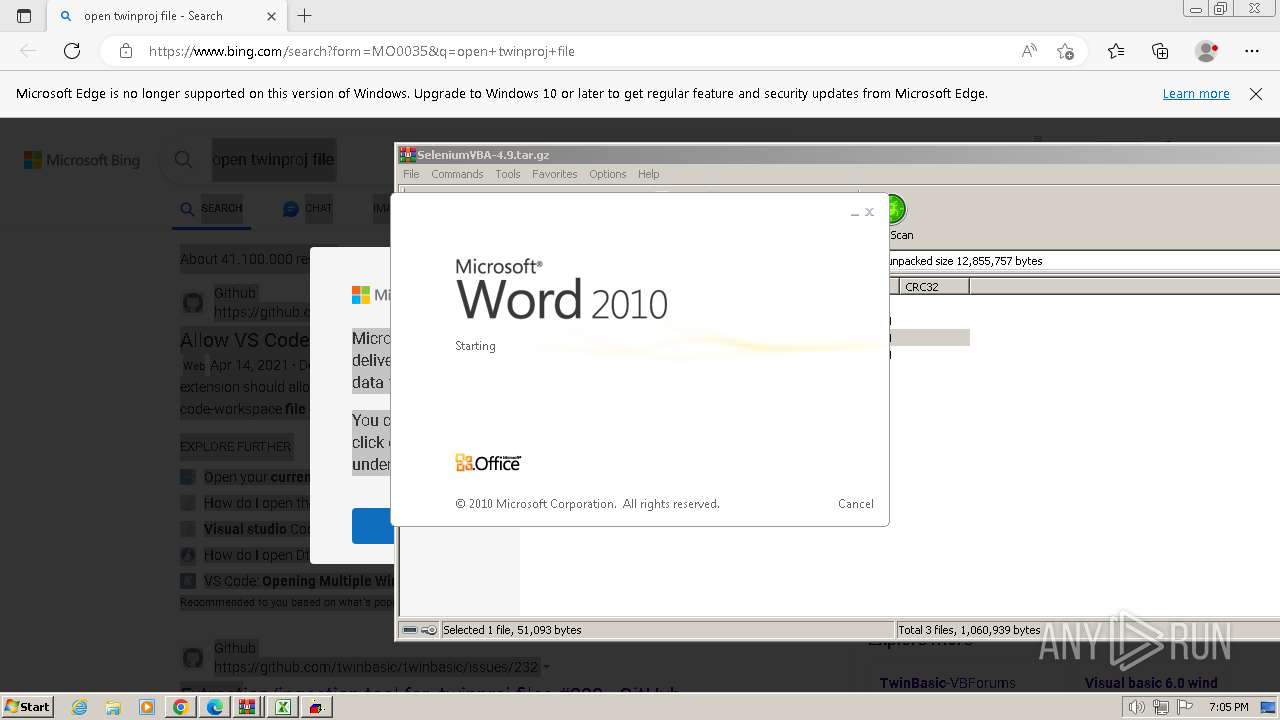
Task: Open Edge tab actions menu icon
Action: [x=24, y=16]
